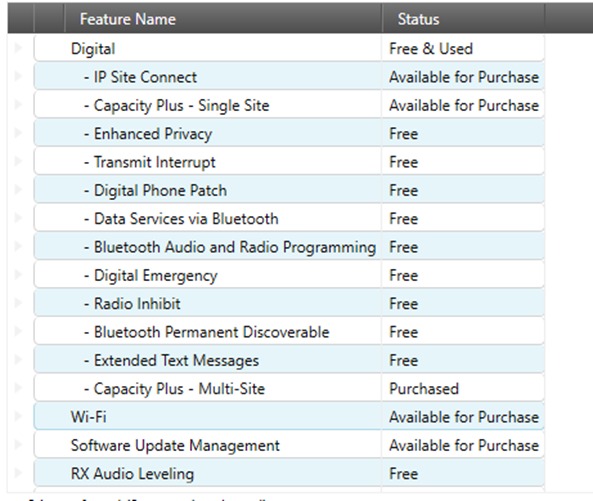Select Capacity Plus - Single Site feature

coord(176,105)
